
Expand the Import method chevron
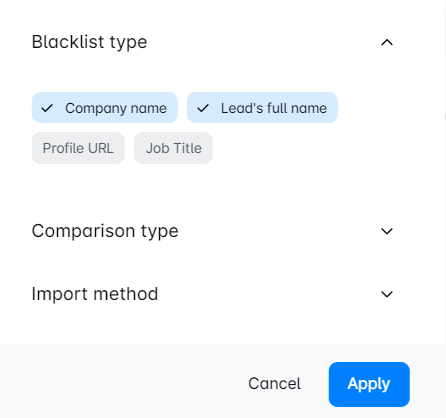tap(387, 294)
